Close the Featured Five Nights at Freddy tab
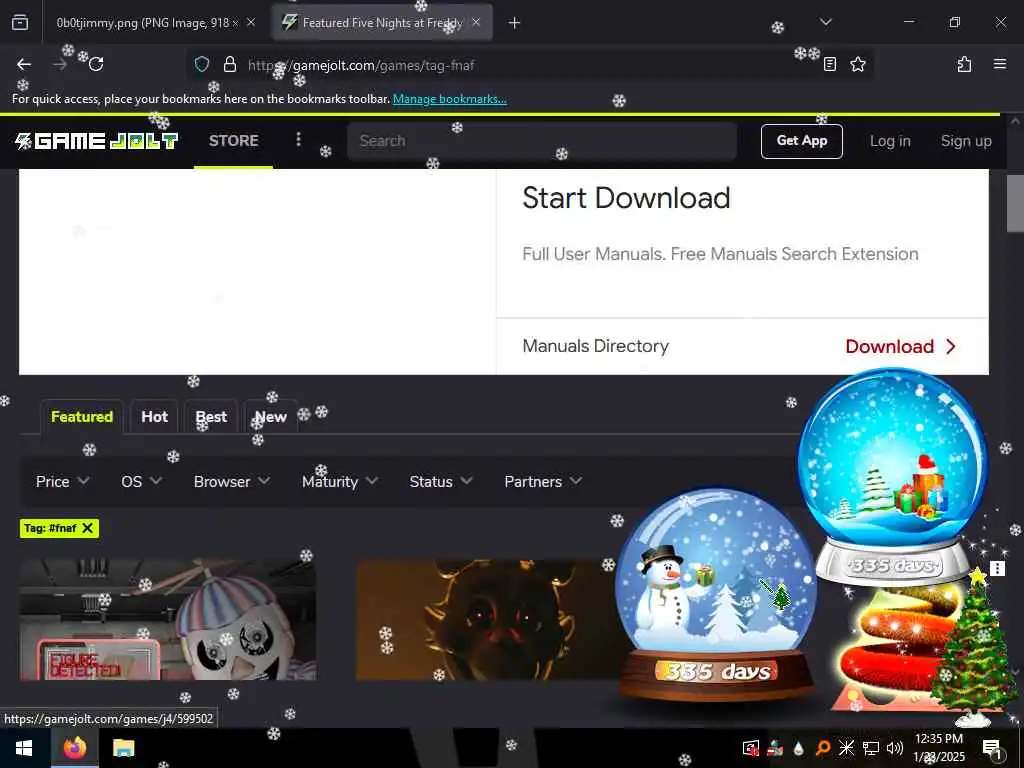The image size is (1024, 768). [476, 22]
